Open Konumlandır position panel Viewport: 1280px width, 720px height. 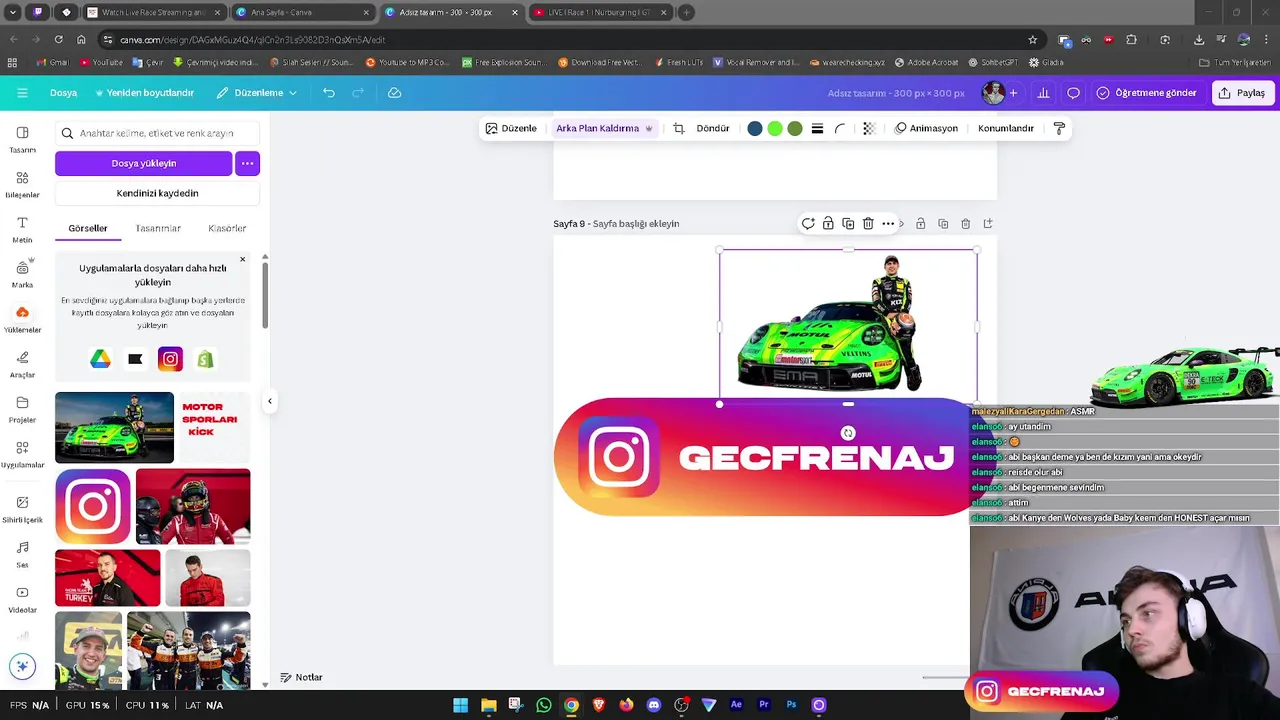[1006, 128]
